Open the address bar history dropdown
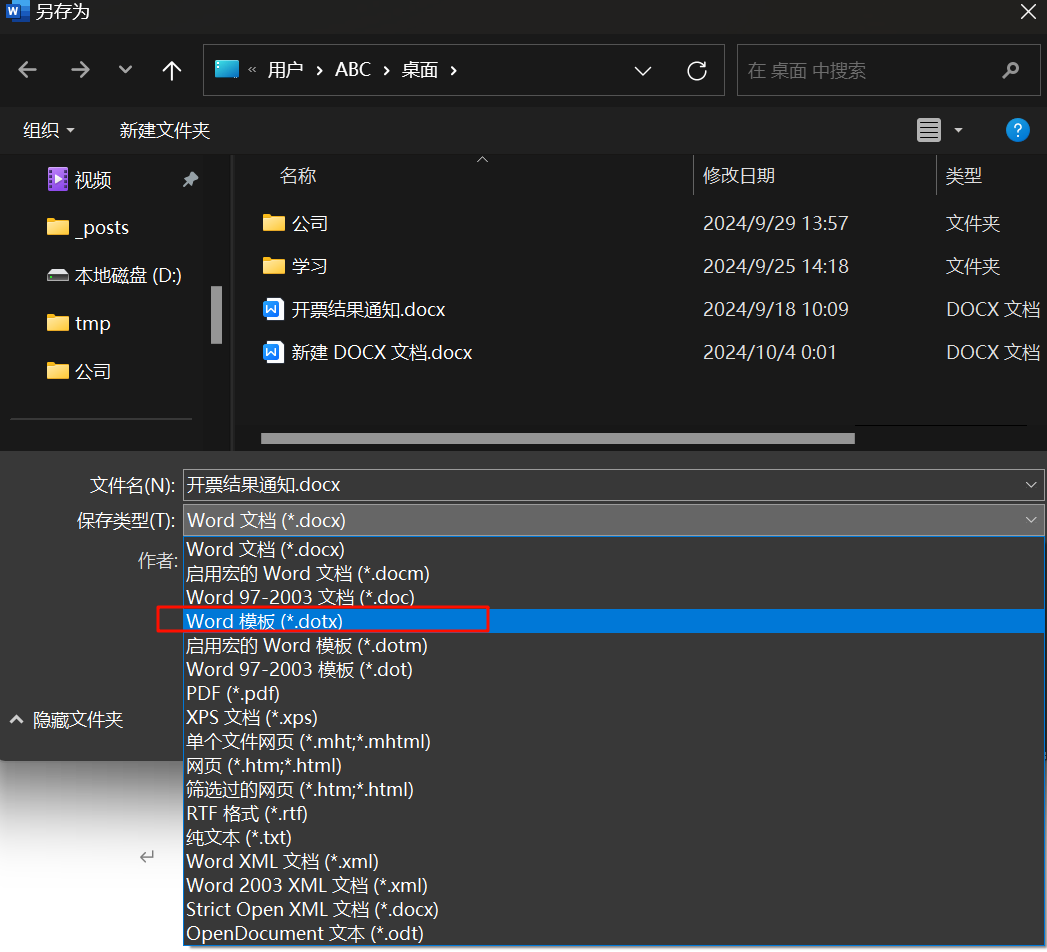Viewport: 1047px width, 952px height. [643, 70]
